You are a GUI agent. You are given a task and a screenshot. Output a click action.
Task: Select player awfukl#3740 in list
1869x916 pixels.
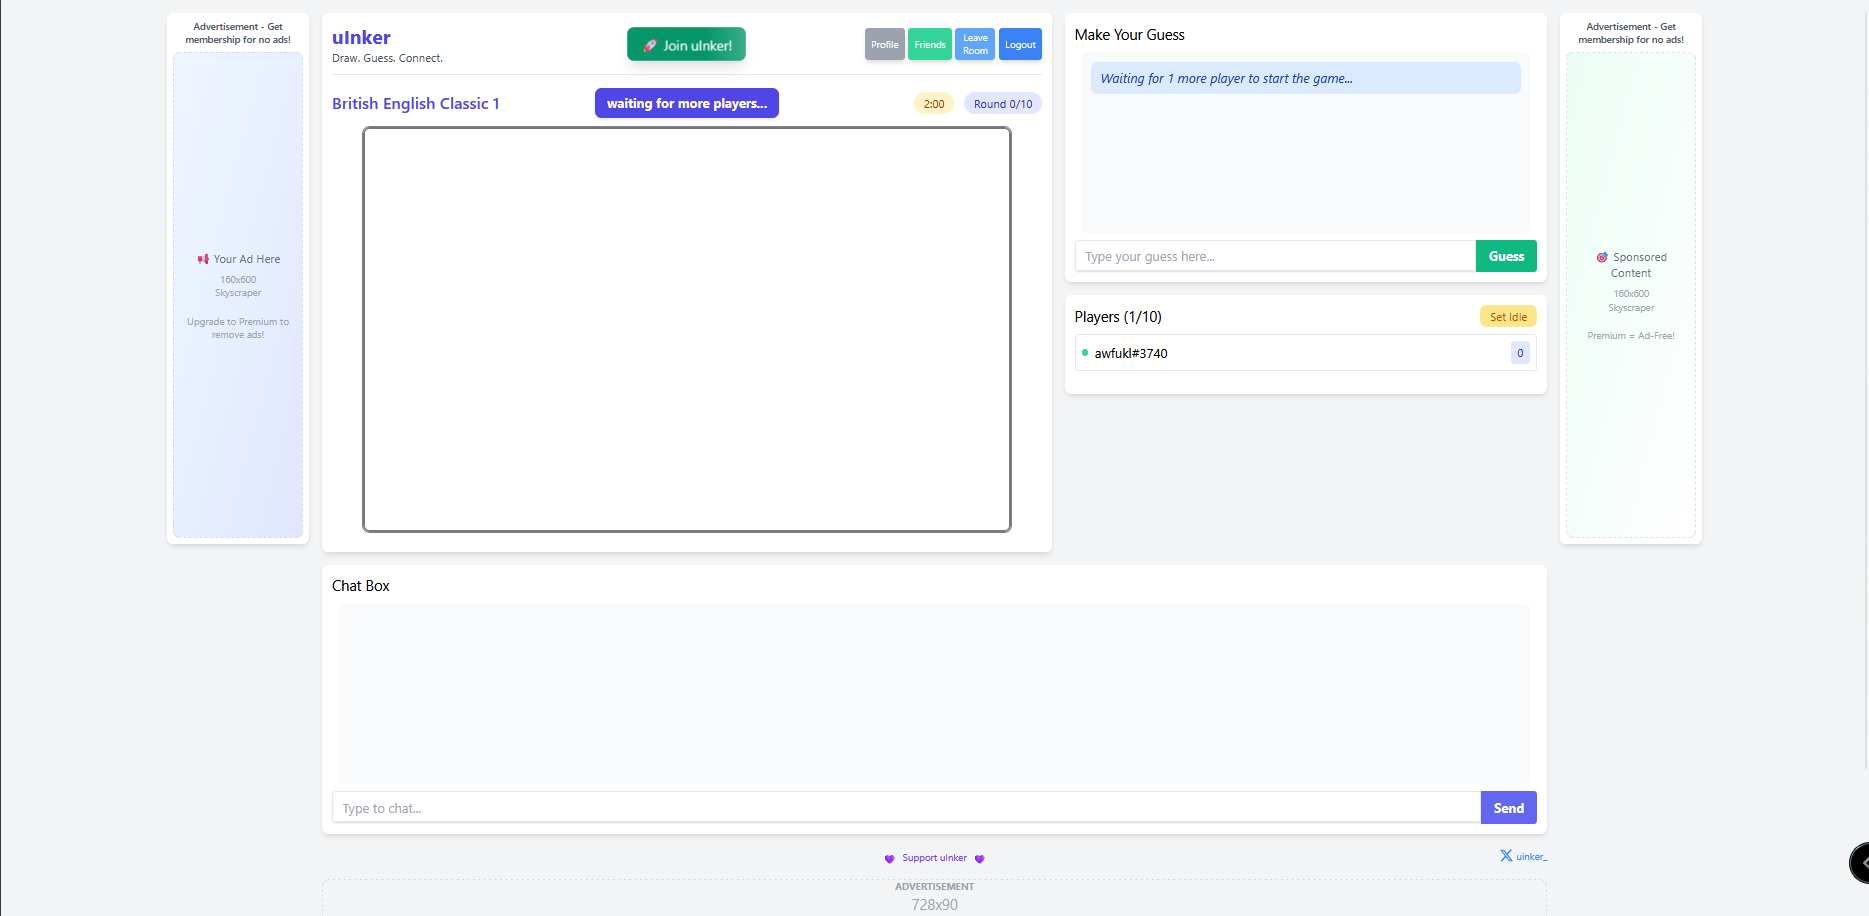pyautogui.click(x=1305, y=352)
